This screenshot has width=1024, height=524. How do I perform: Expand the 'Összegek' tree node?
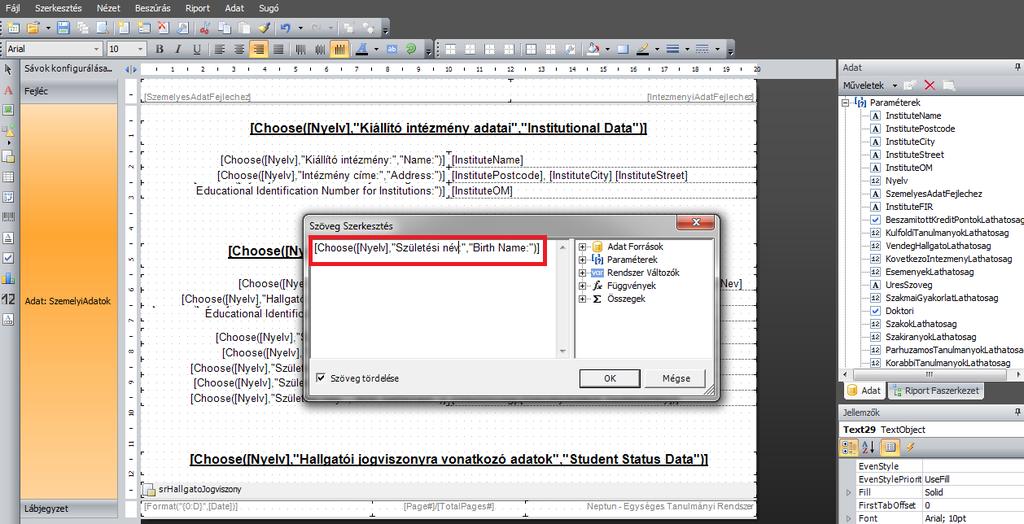(x=582, y=299)
